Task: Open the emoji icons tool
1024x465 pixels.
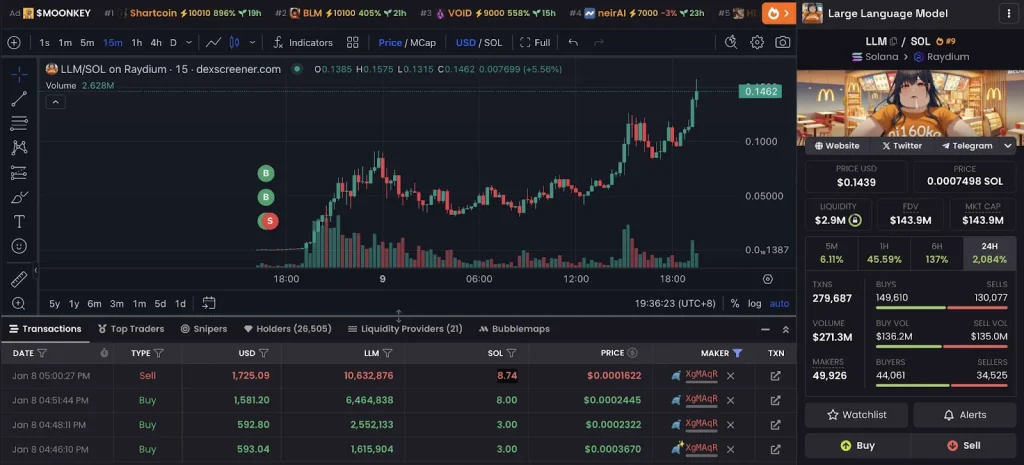Action: 19,246
